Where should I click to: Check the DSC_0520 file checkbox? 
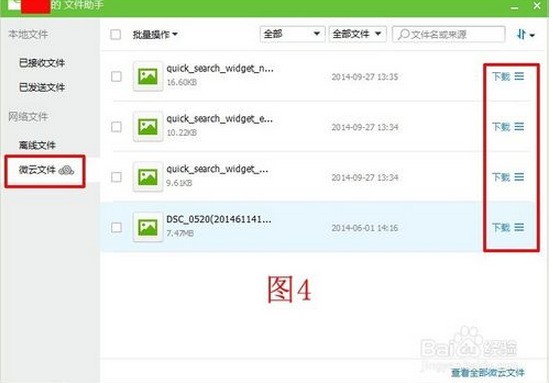(x=116, y=227)
